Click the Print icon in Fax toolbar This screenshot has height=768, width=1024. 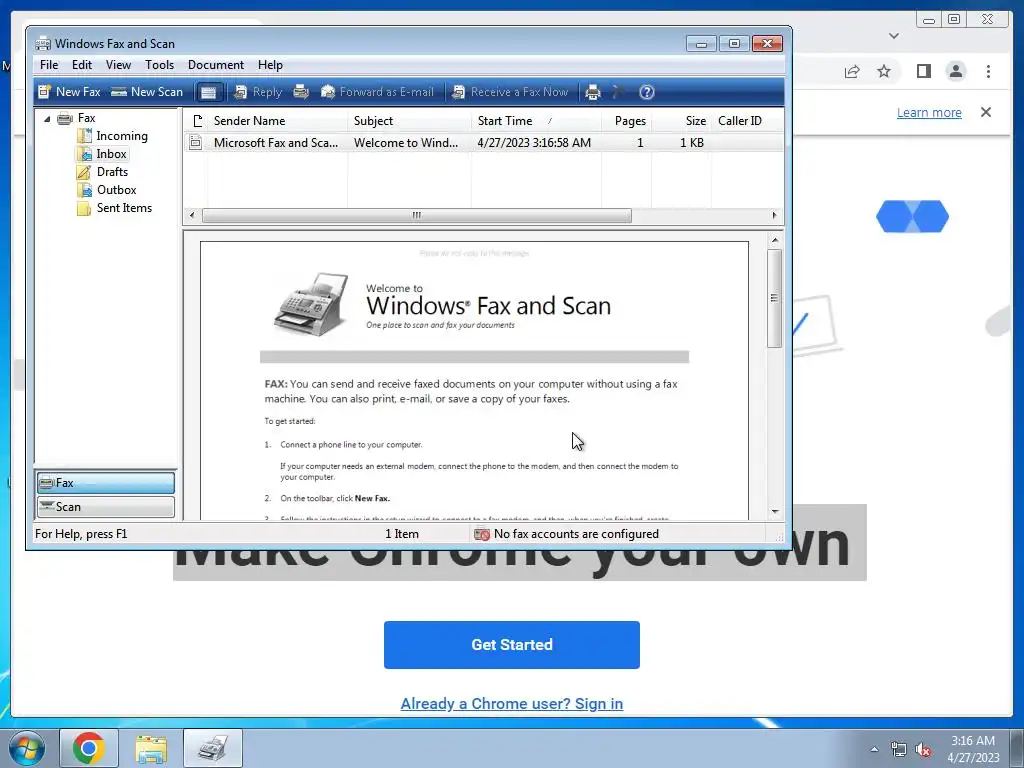pyautogui.click(x=593, y=92)
